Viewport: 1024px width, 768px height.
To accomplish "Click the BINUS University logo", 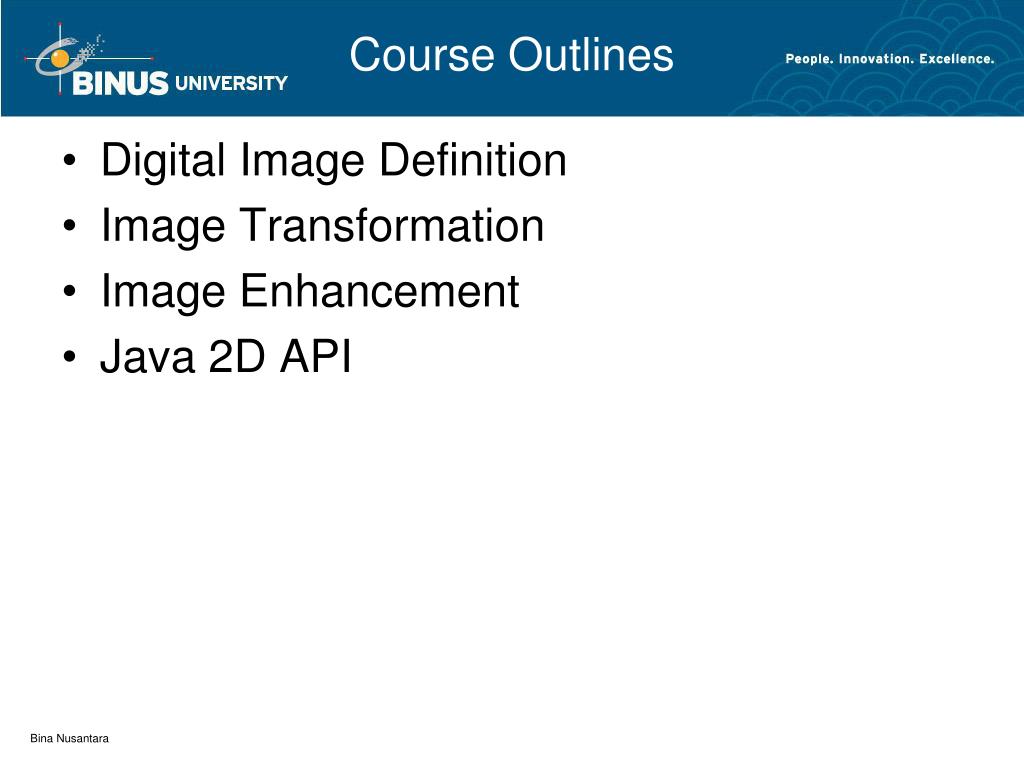I will pos(157,61).
